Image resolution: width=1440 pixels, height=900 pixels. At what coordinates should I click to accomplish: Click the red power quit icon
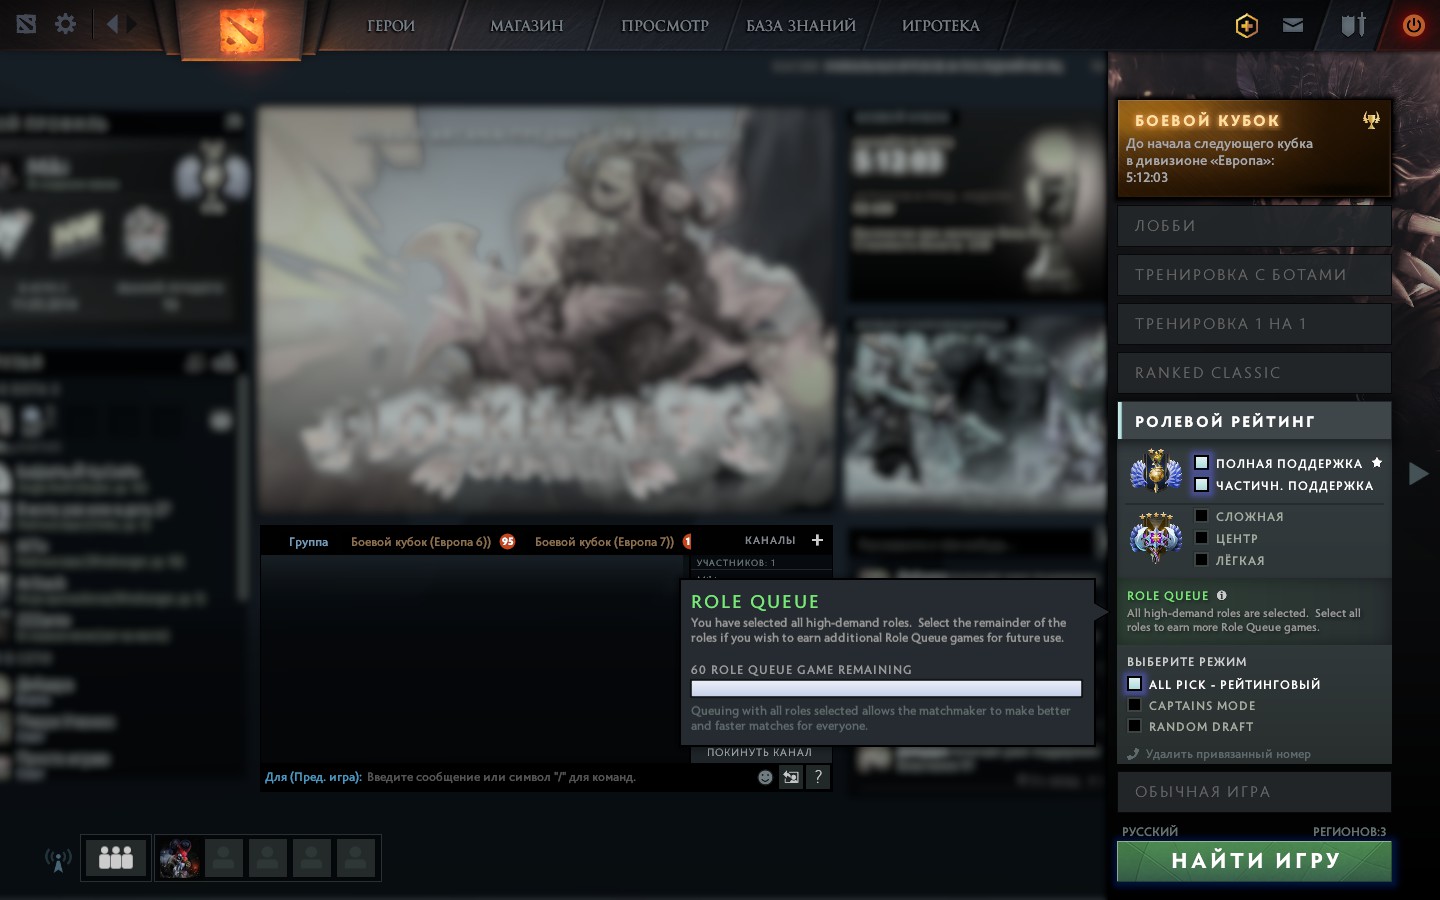coord(1413,26)
